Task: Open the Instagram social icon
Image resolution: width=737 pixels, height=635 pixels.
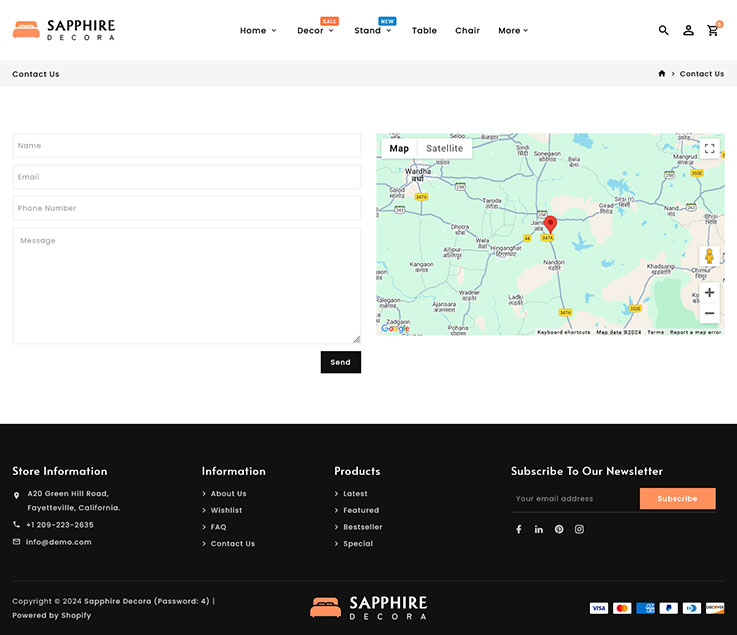Action: pos(579,529)
